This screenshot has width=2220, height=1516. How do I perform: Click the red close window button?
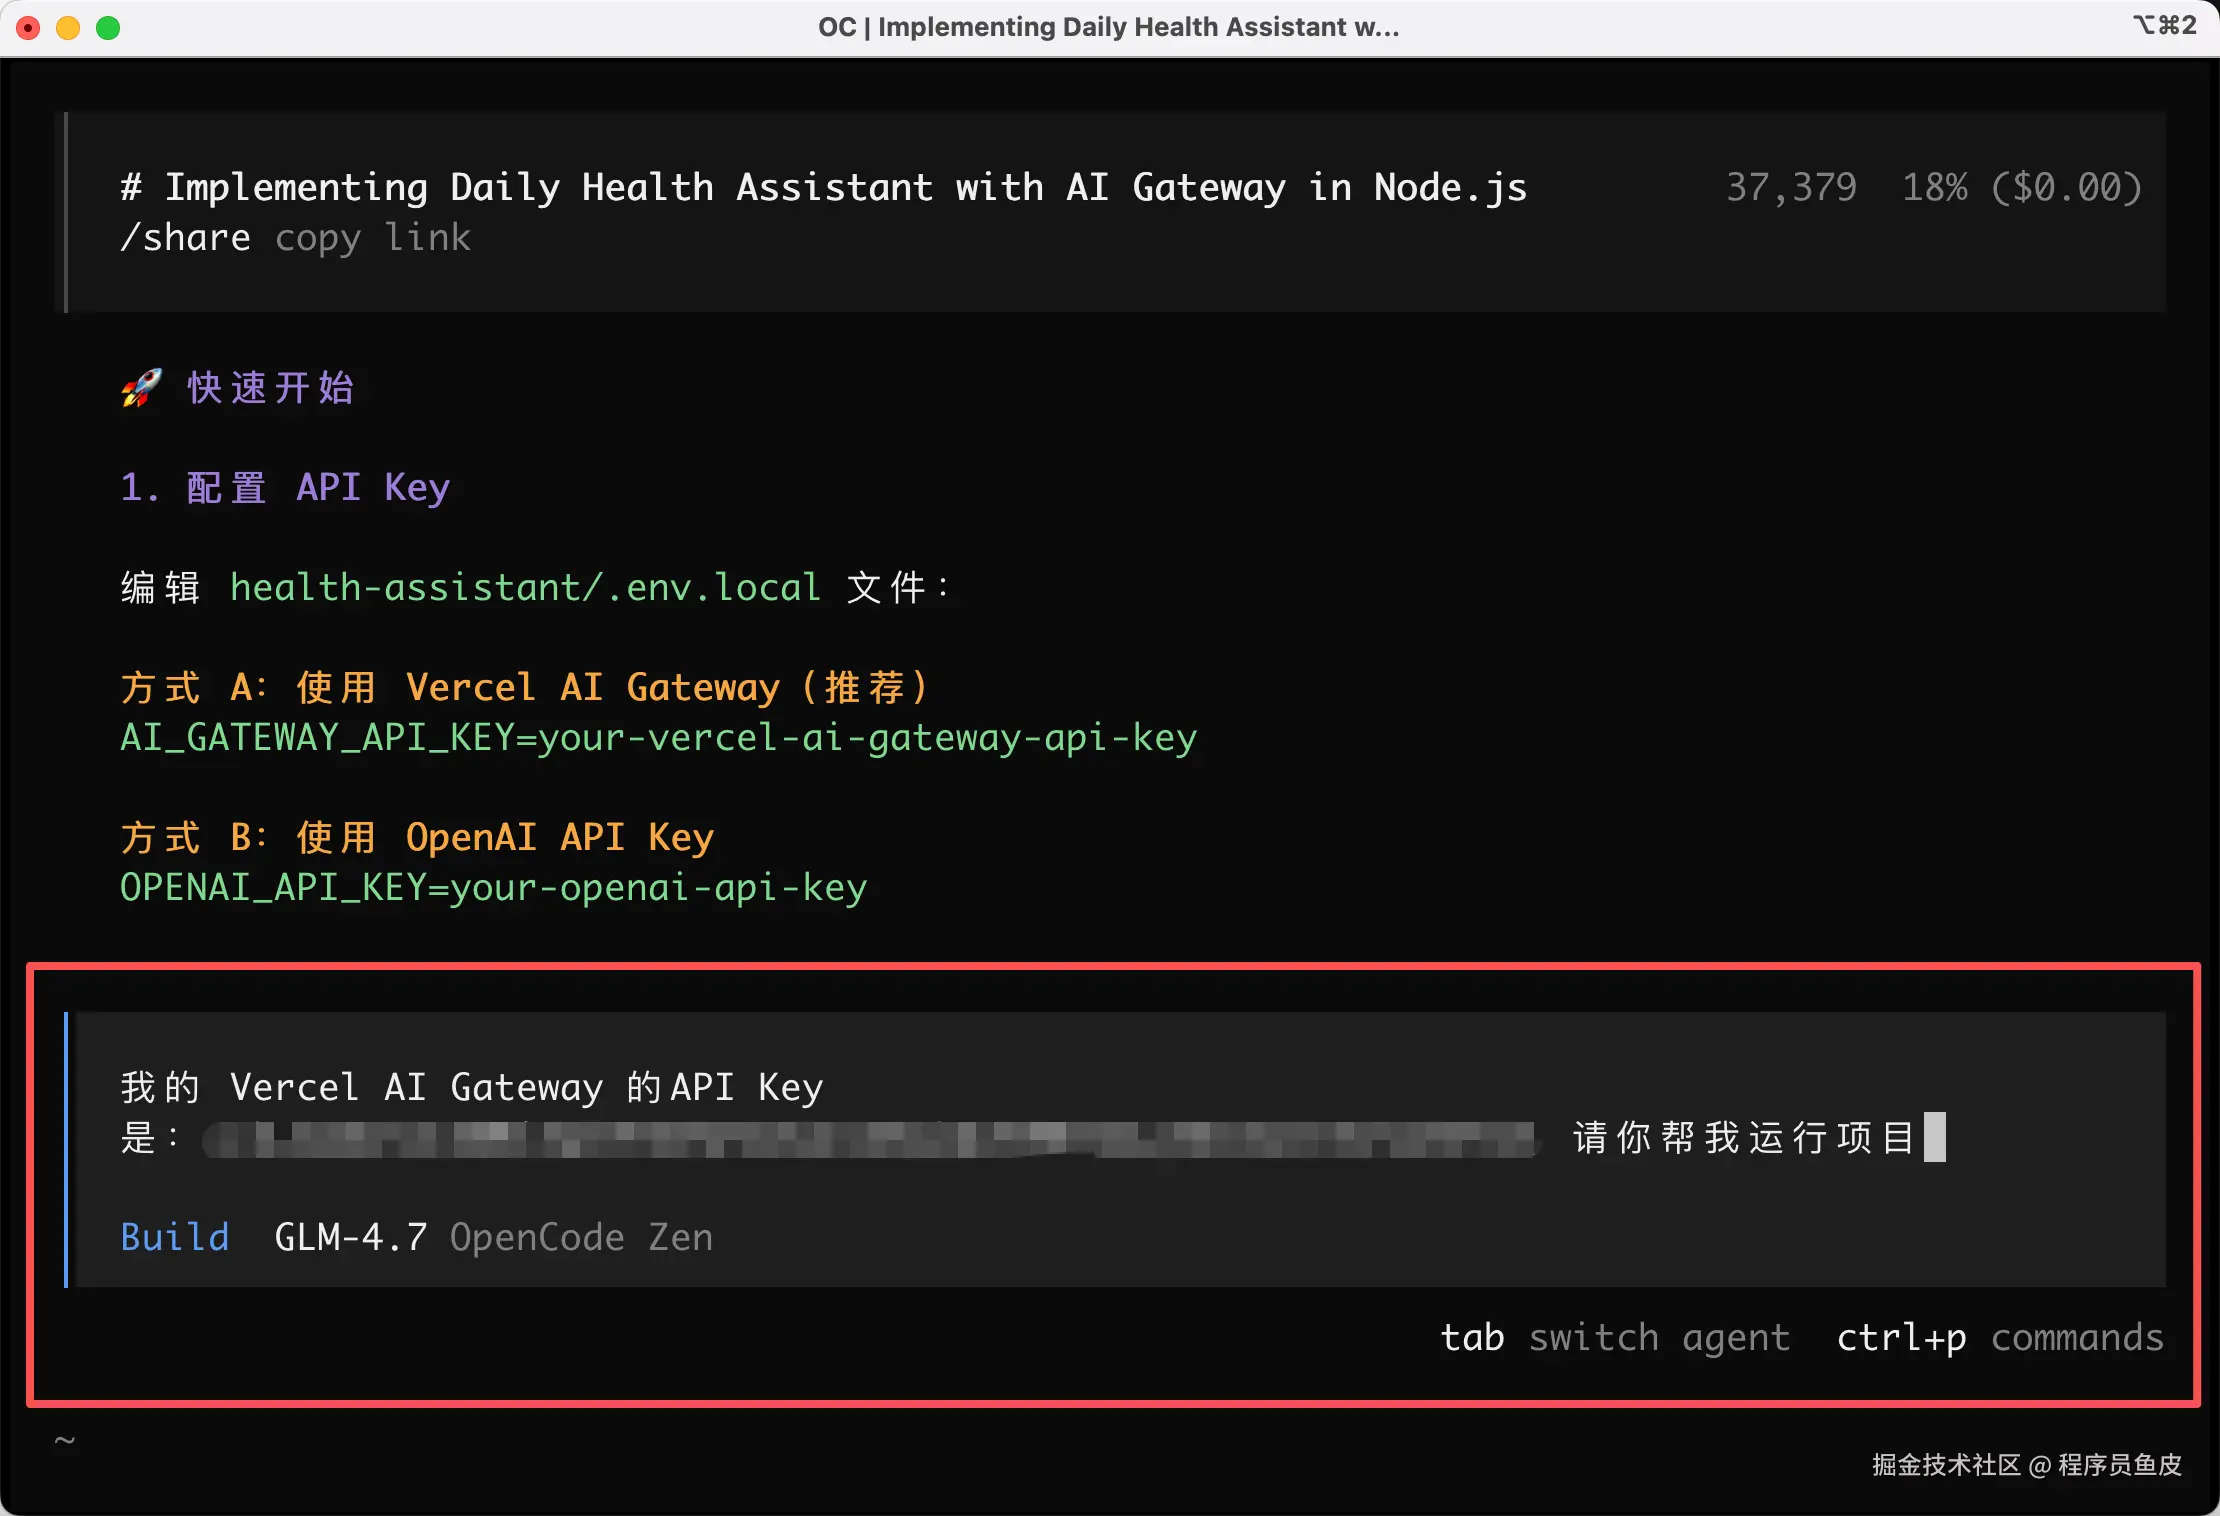click(29, 28)
